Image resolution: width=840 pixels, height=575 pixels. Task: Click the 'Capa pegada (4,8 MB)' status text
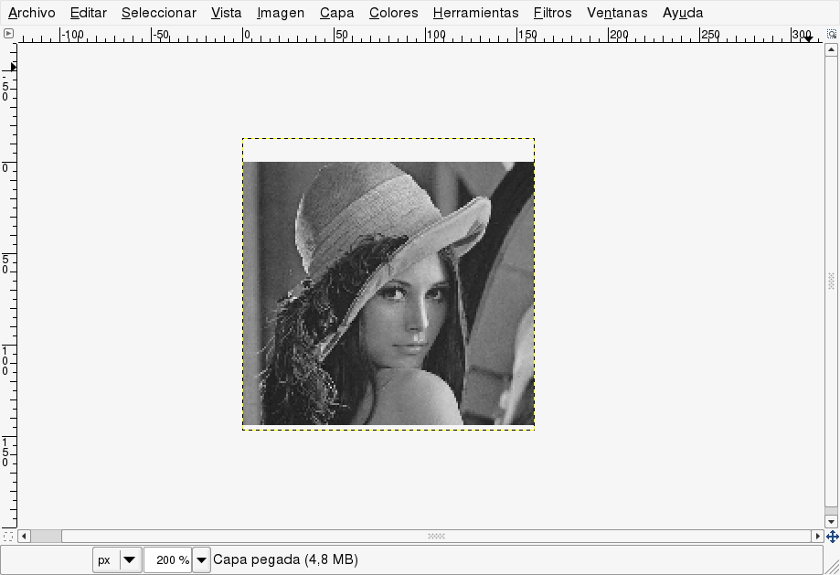286,559
